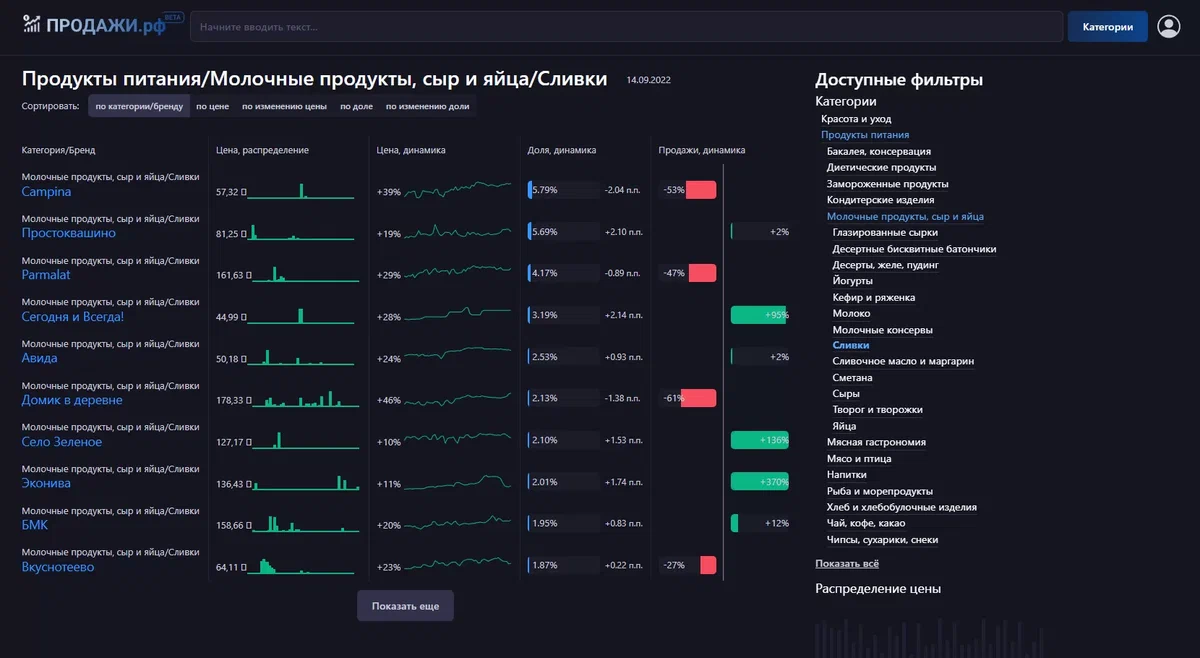Open Сегодня и Всегда! brand link
The image size is (1200, 658).
pos(73,317)
